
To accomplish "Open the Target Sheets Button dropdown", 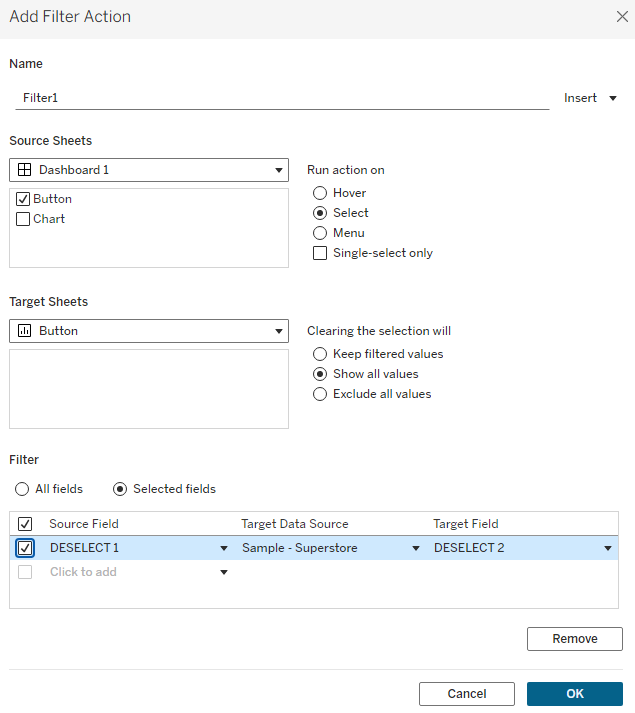I will pyautogui.click(x=279, y=331).
